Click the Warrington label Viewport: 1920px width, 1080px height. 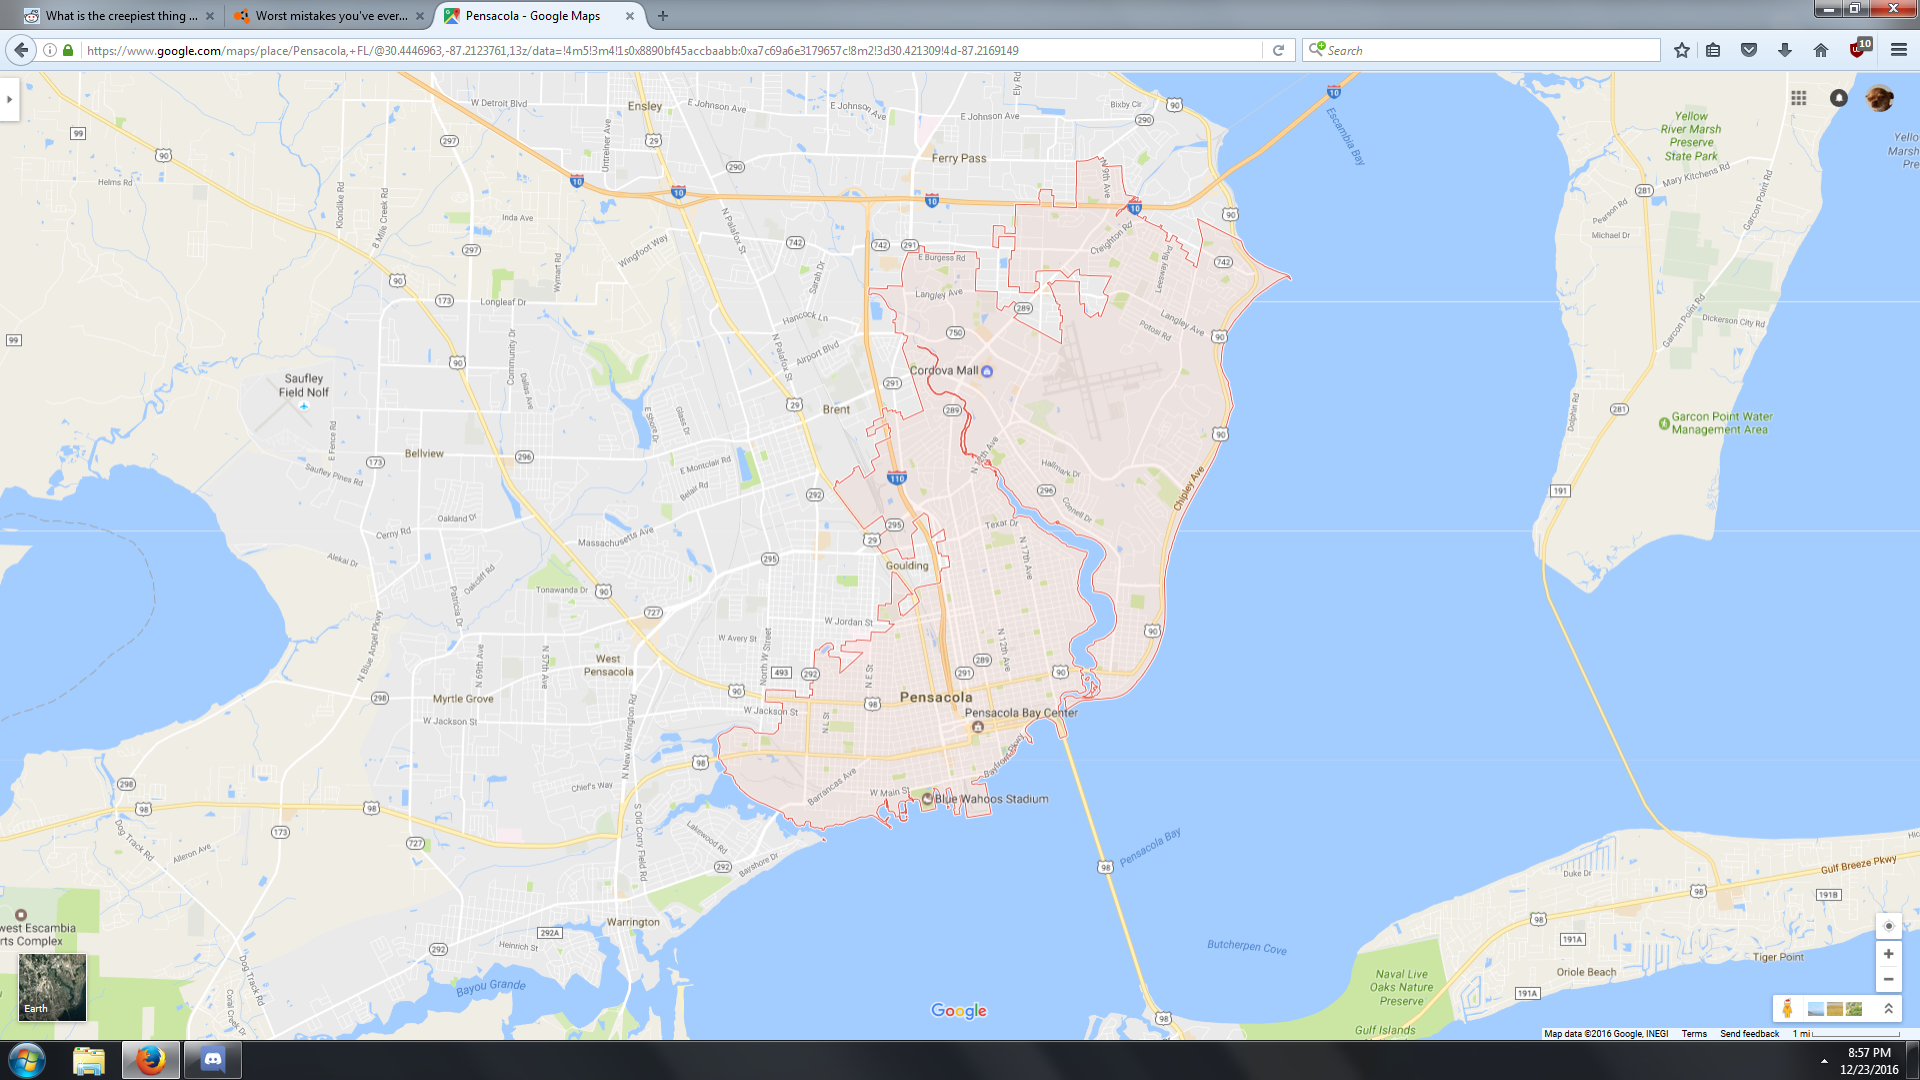[633, 922]
